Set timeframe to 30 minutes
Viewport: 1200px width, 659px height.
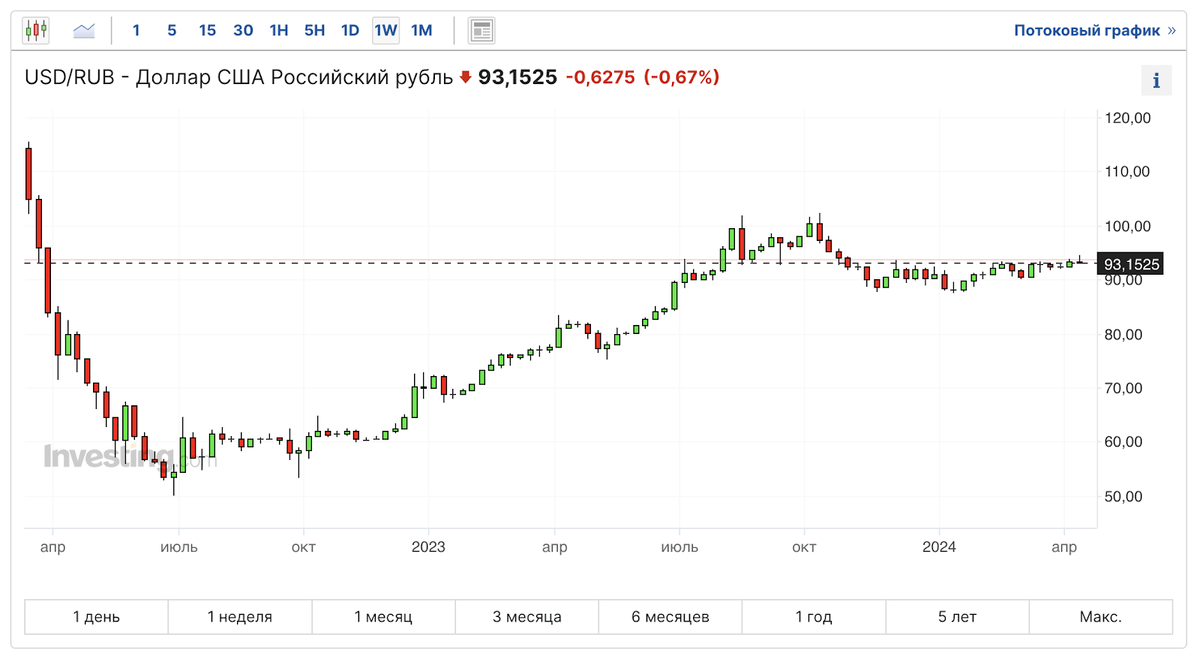point(243,30)
